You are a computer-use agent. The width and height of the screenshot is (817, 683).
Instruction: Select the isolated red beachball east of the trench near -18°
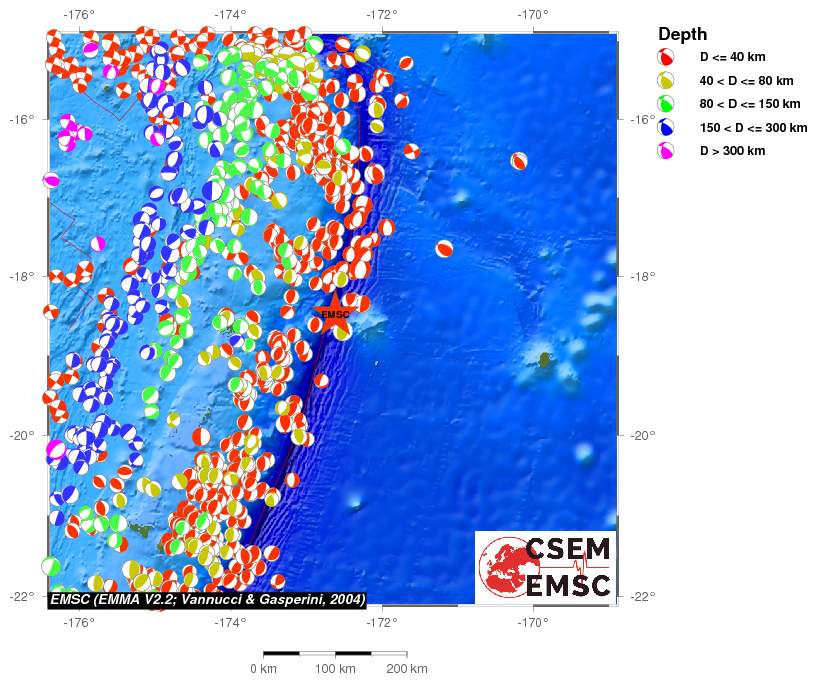pyautogui.click(x=444, y=249)
